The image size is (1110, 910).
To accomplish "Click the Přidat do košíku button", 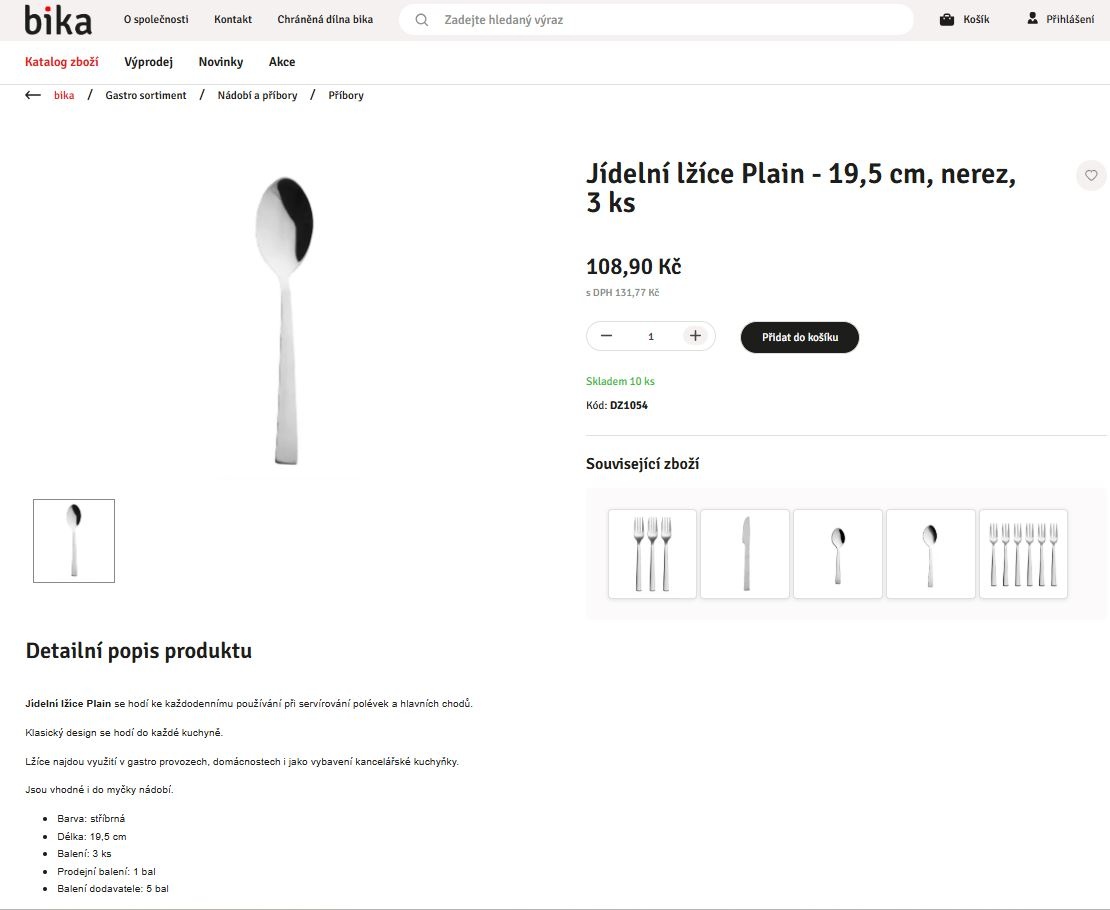I will 799,337.
